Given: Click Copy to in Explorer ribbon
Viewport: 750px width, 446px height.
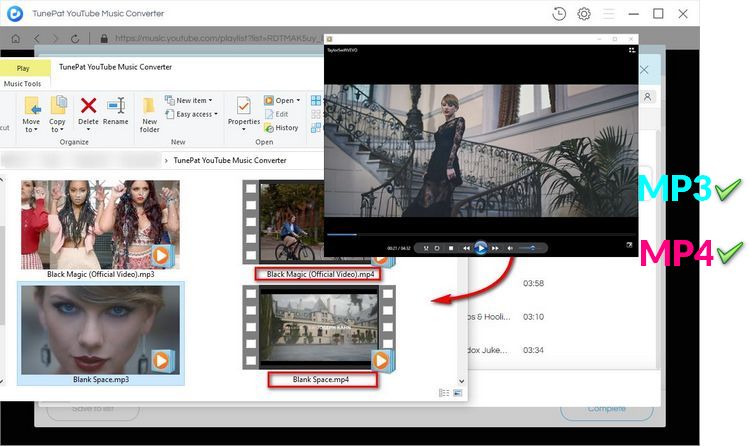Looking at the screenshot, I should click(57, 114).
